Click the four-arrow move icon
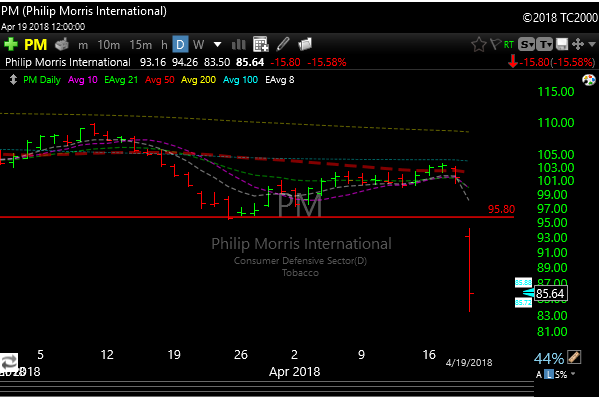The width and height of the screenshot is (599, 397). [x=578, y=44]
